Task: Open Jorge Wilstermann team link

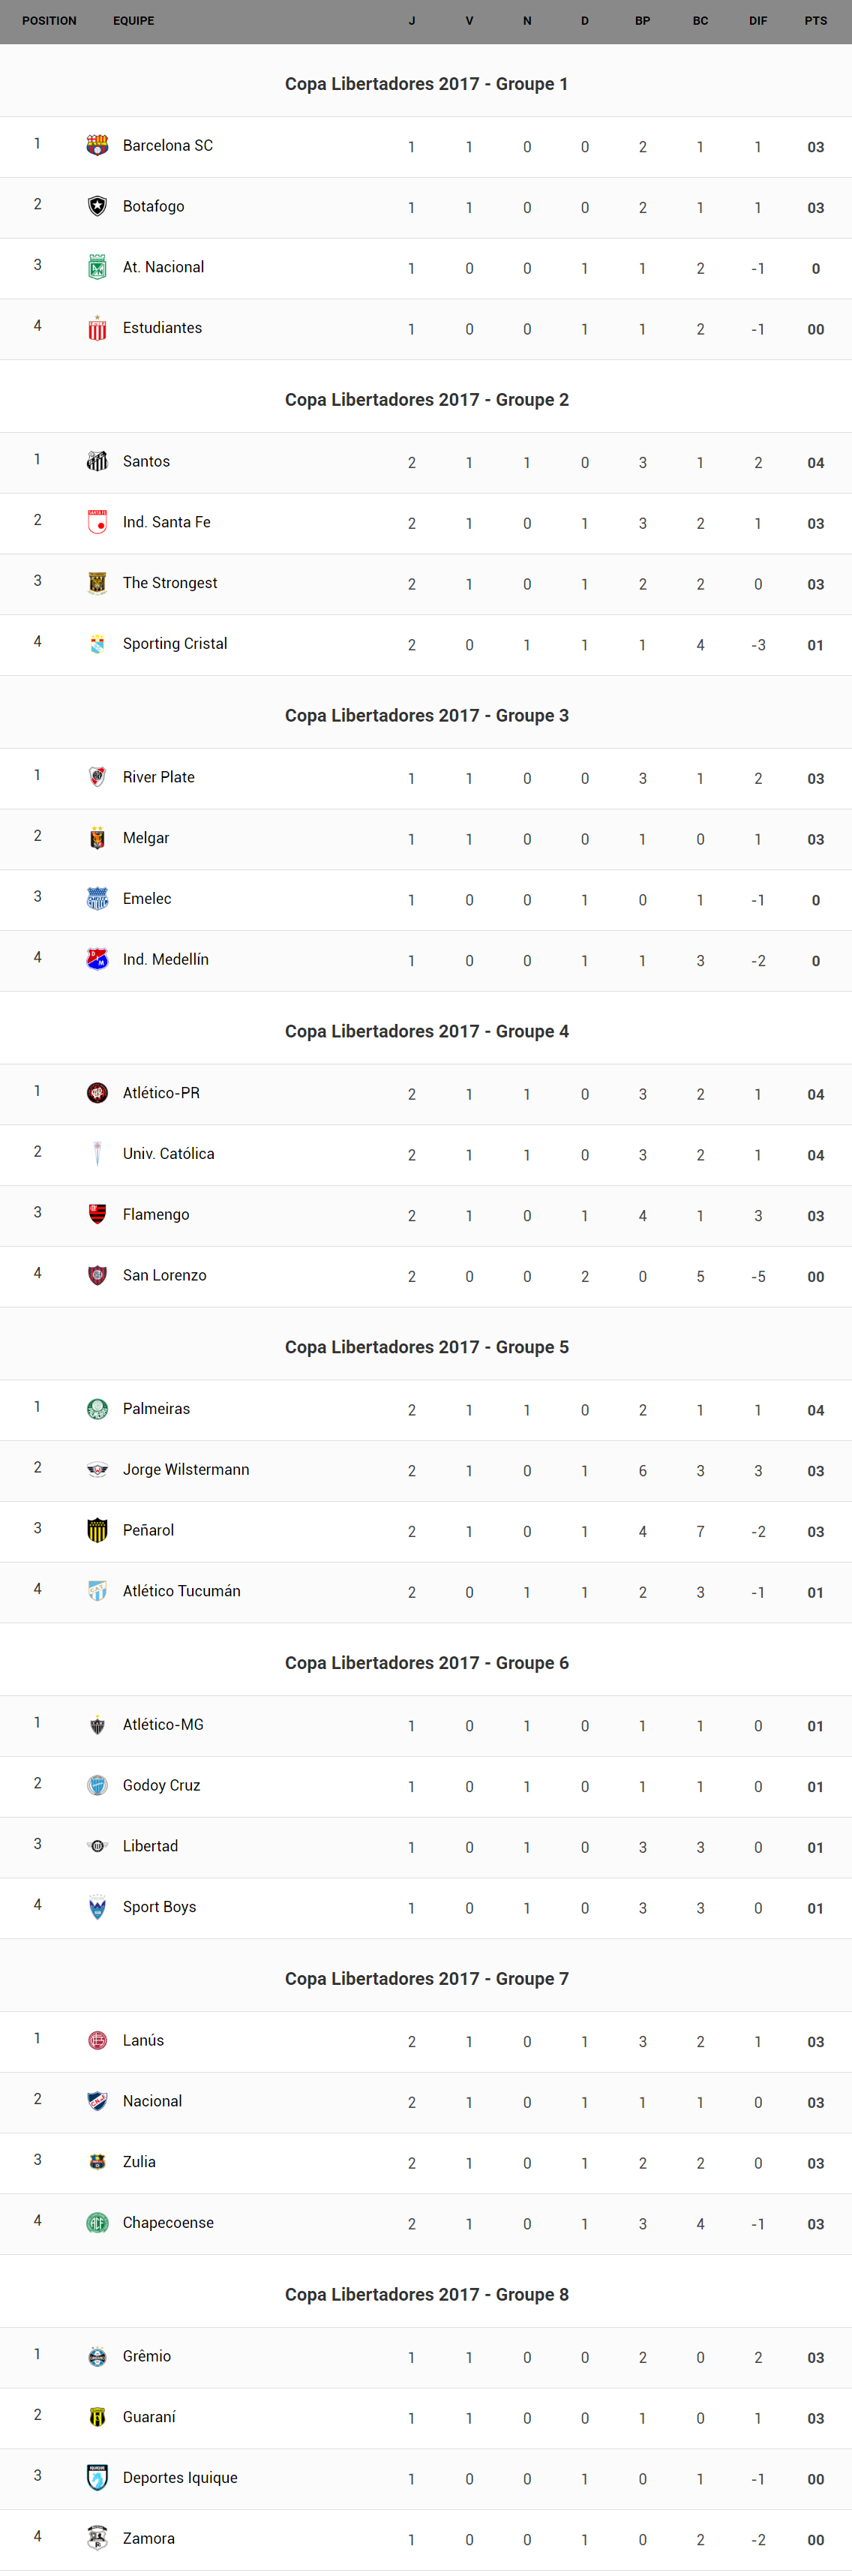Action: [186, 1469]
